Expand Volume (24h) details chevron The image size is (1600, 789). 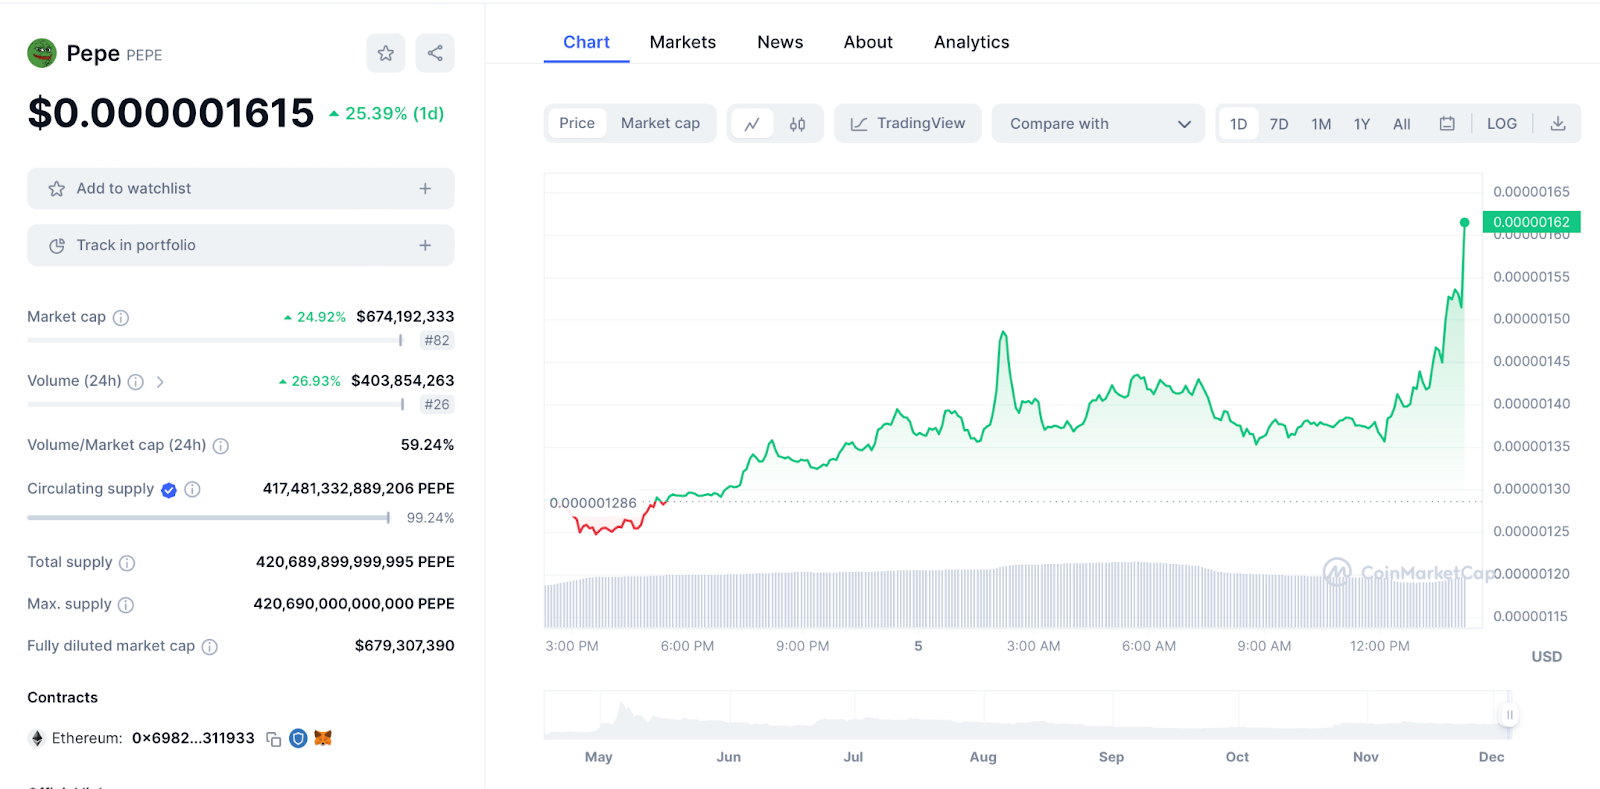click(x=160, y=382)
